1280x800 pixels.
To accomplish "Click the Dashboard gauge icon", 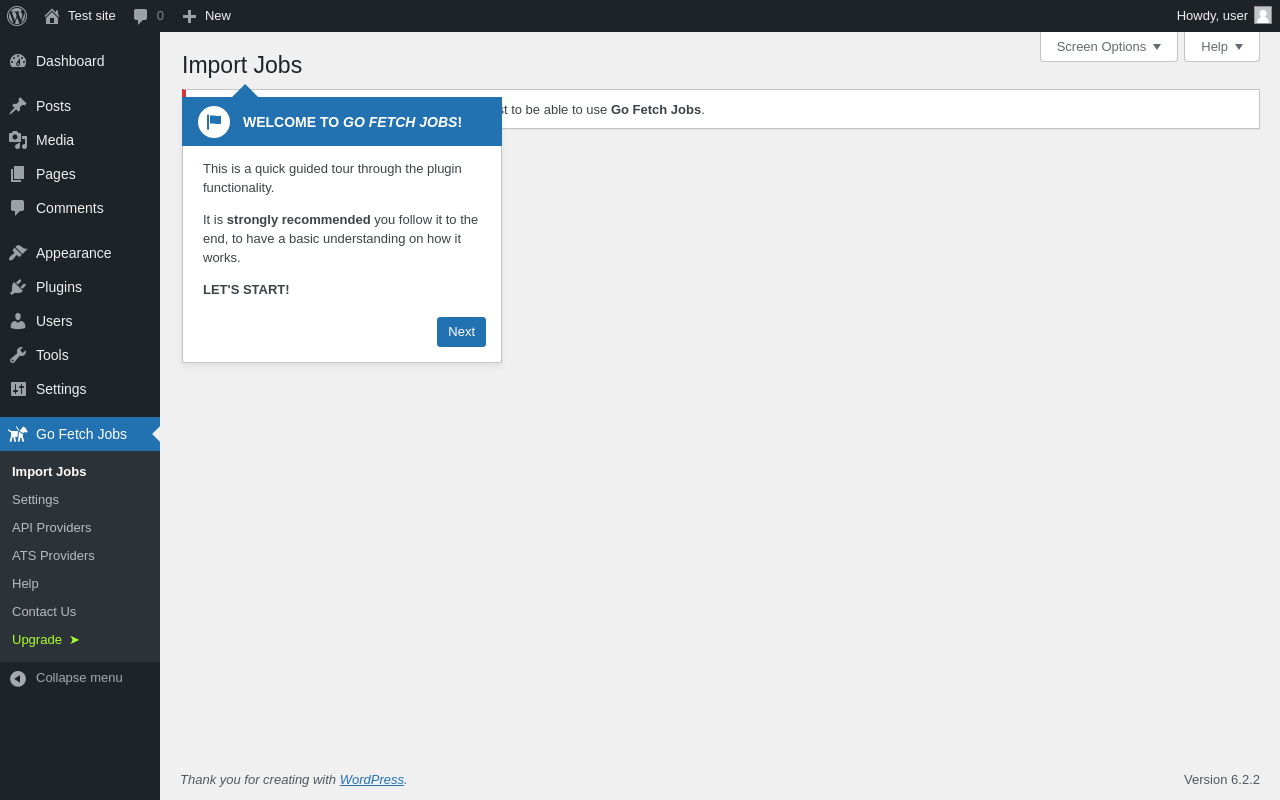I will 18,61.
